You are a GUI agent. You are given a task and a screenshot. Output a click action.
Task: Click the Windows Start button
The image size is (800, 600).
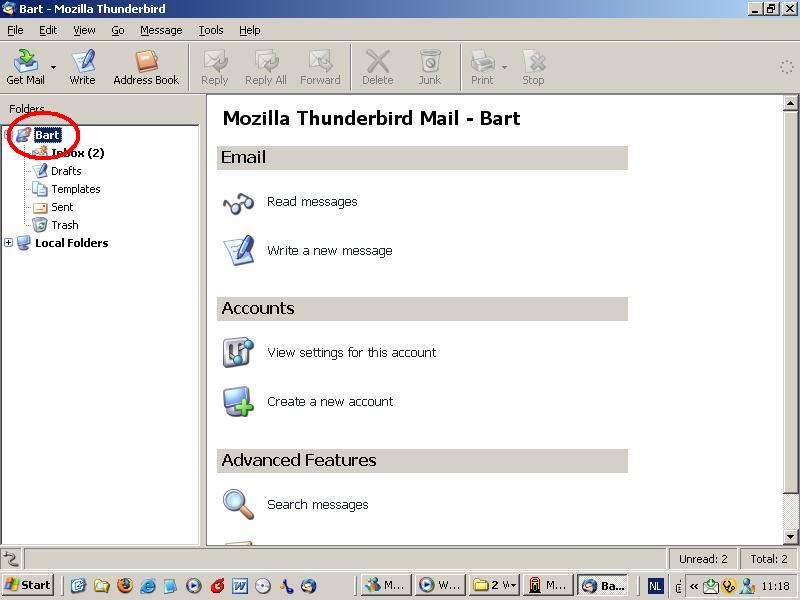pos(29,585)
